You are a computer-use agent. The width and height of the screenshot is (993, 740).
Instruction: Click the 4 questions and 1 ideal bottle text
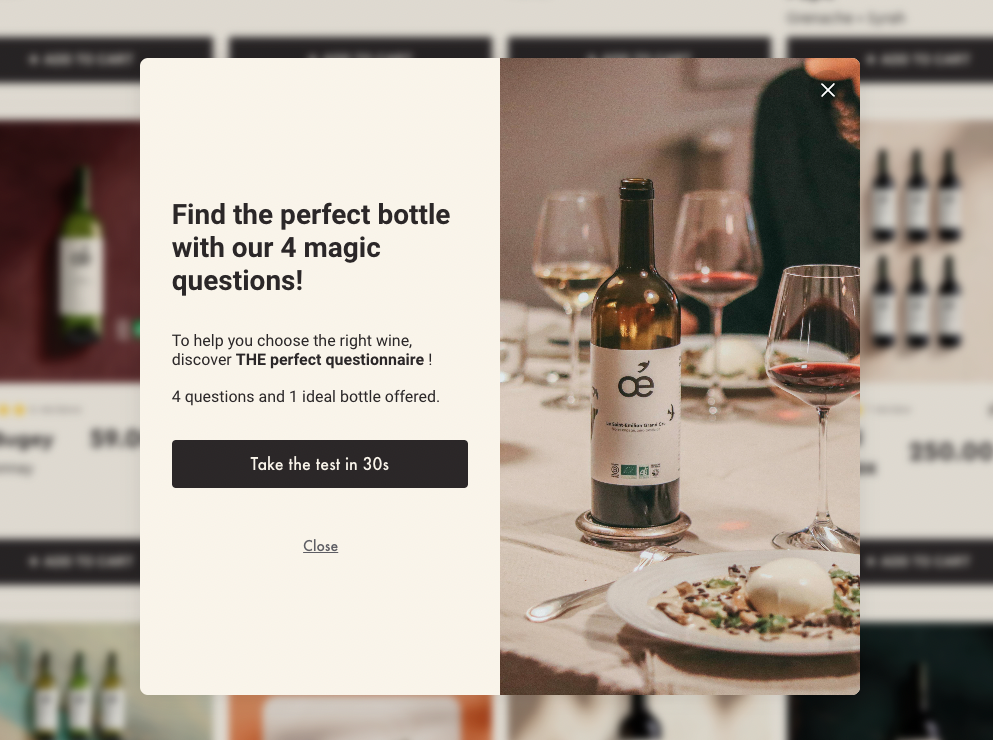pos(305,397)
